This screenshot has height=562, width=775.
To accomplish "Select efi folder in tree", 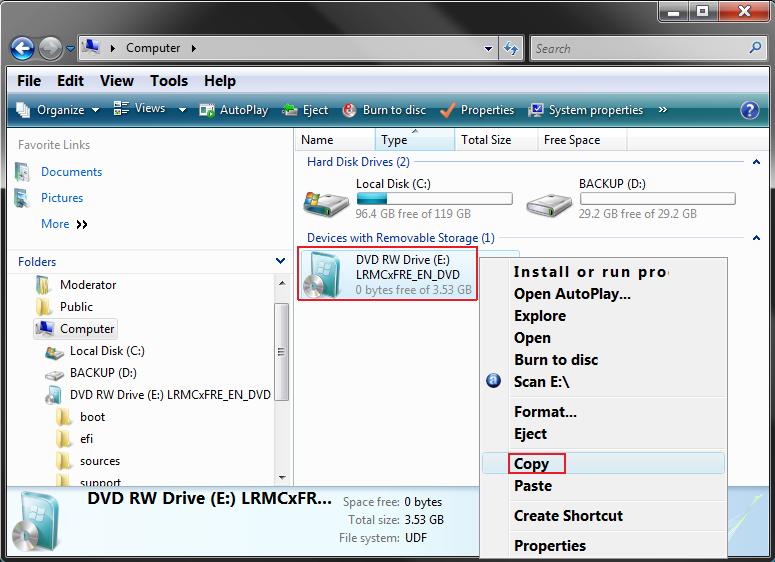I will [x=86, y=439].
